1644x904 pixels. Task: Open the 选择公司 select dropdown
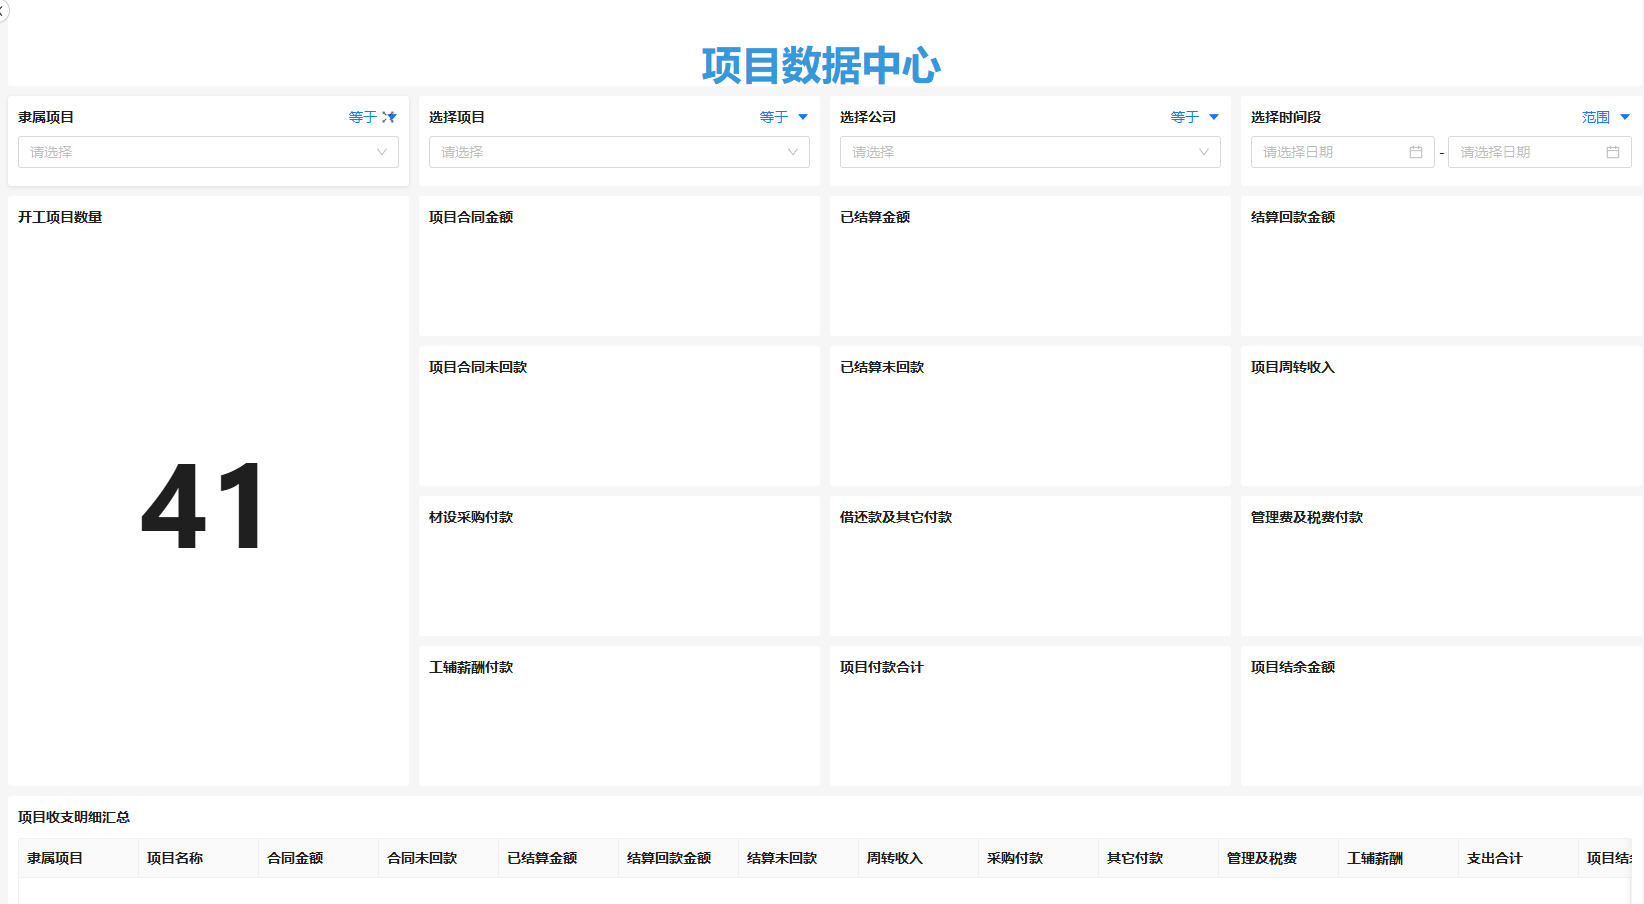coord(1030,152)
